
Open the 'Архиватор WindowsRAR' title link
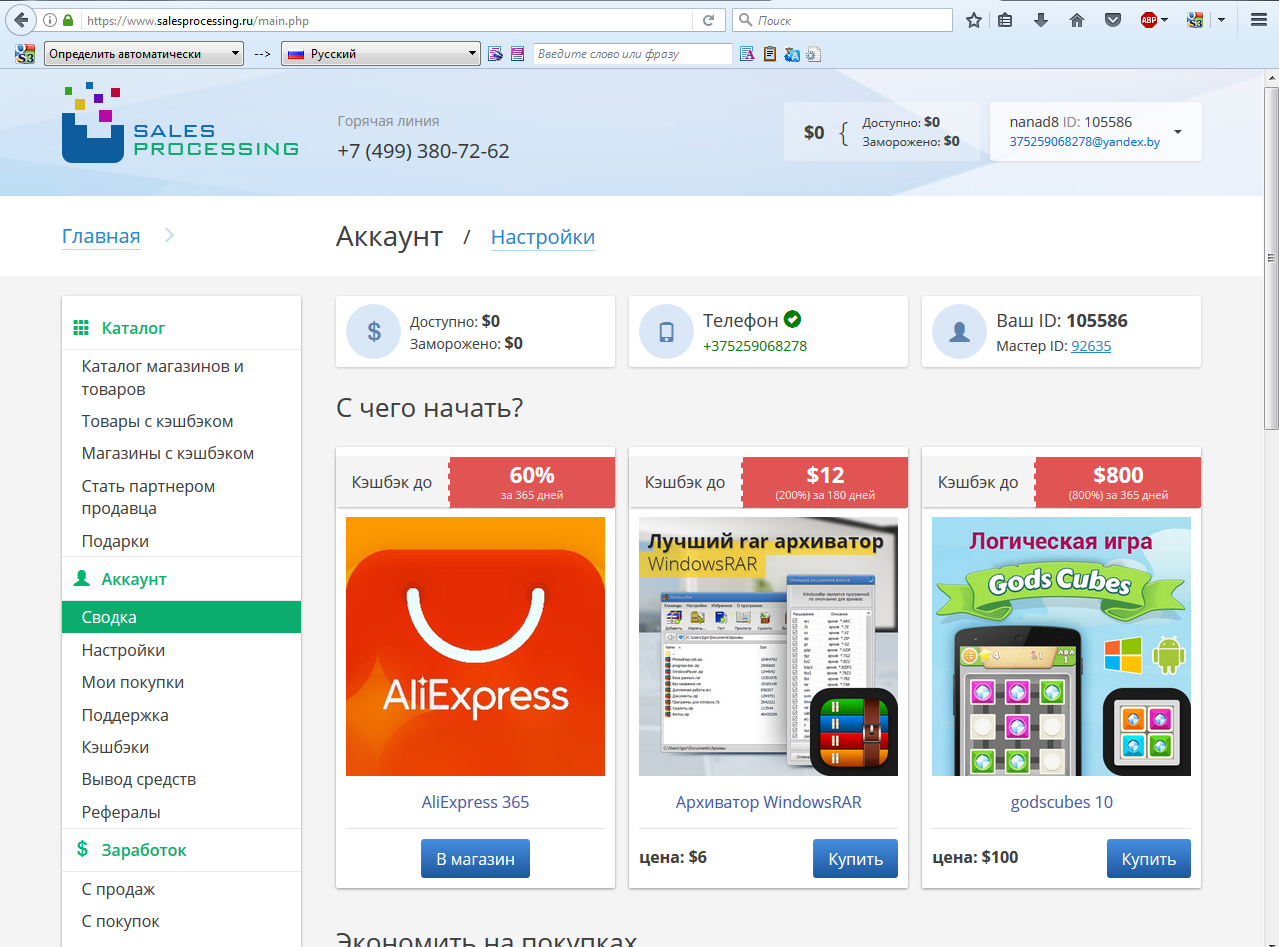[x=768, y=802]
